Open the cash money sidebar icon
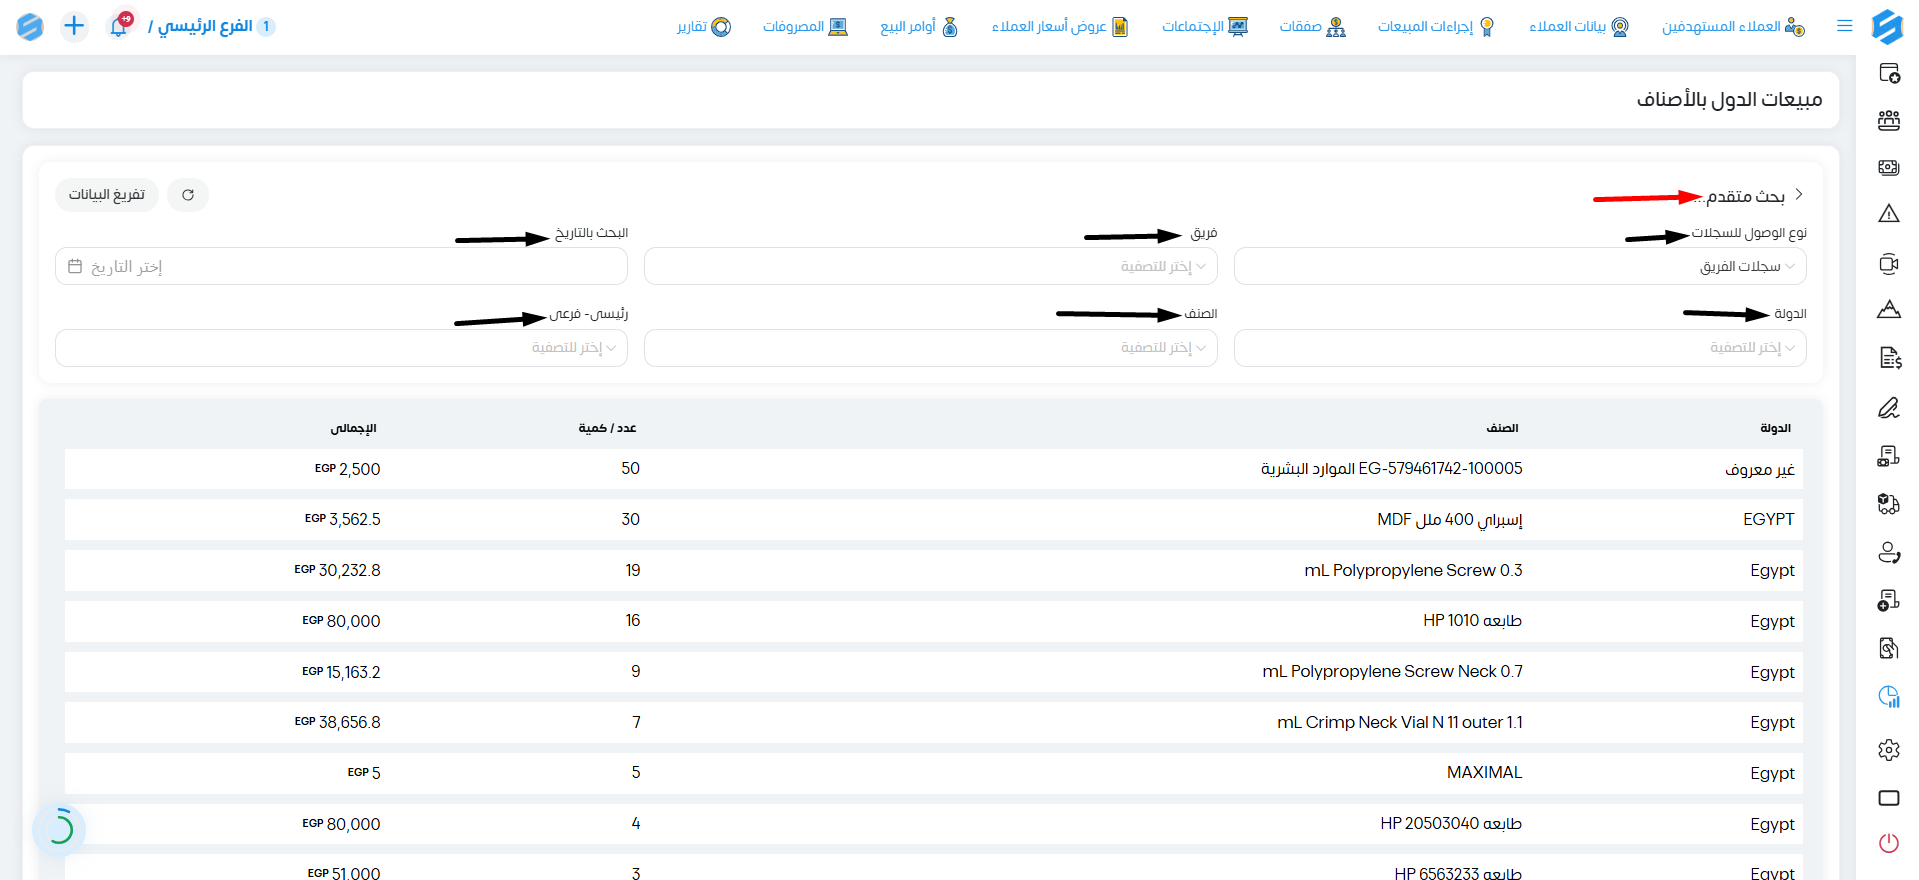Image resolution: width=1919 pixels, height=880 pixels. pyautogui.click(x=1889, y=168)
